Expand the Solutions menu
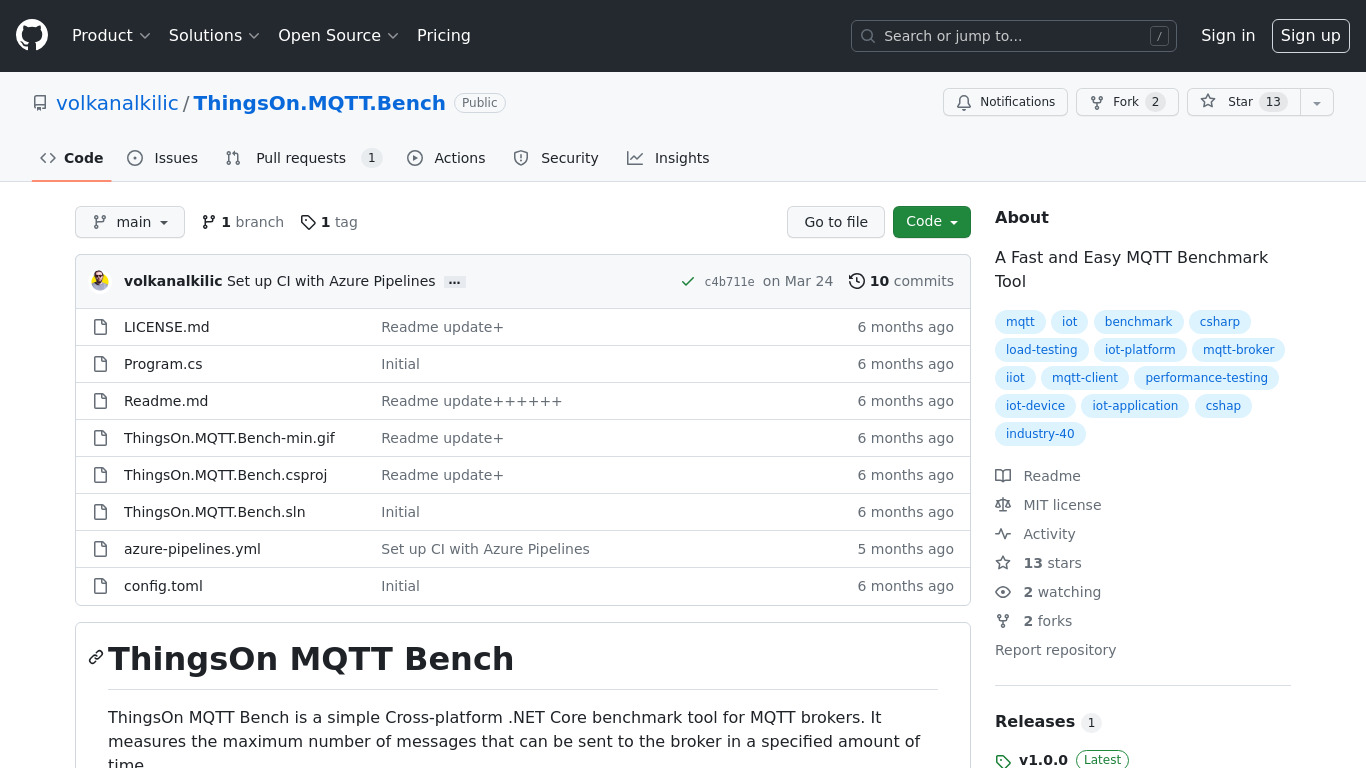 [x=214, y=35]
